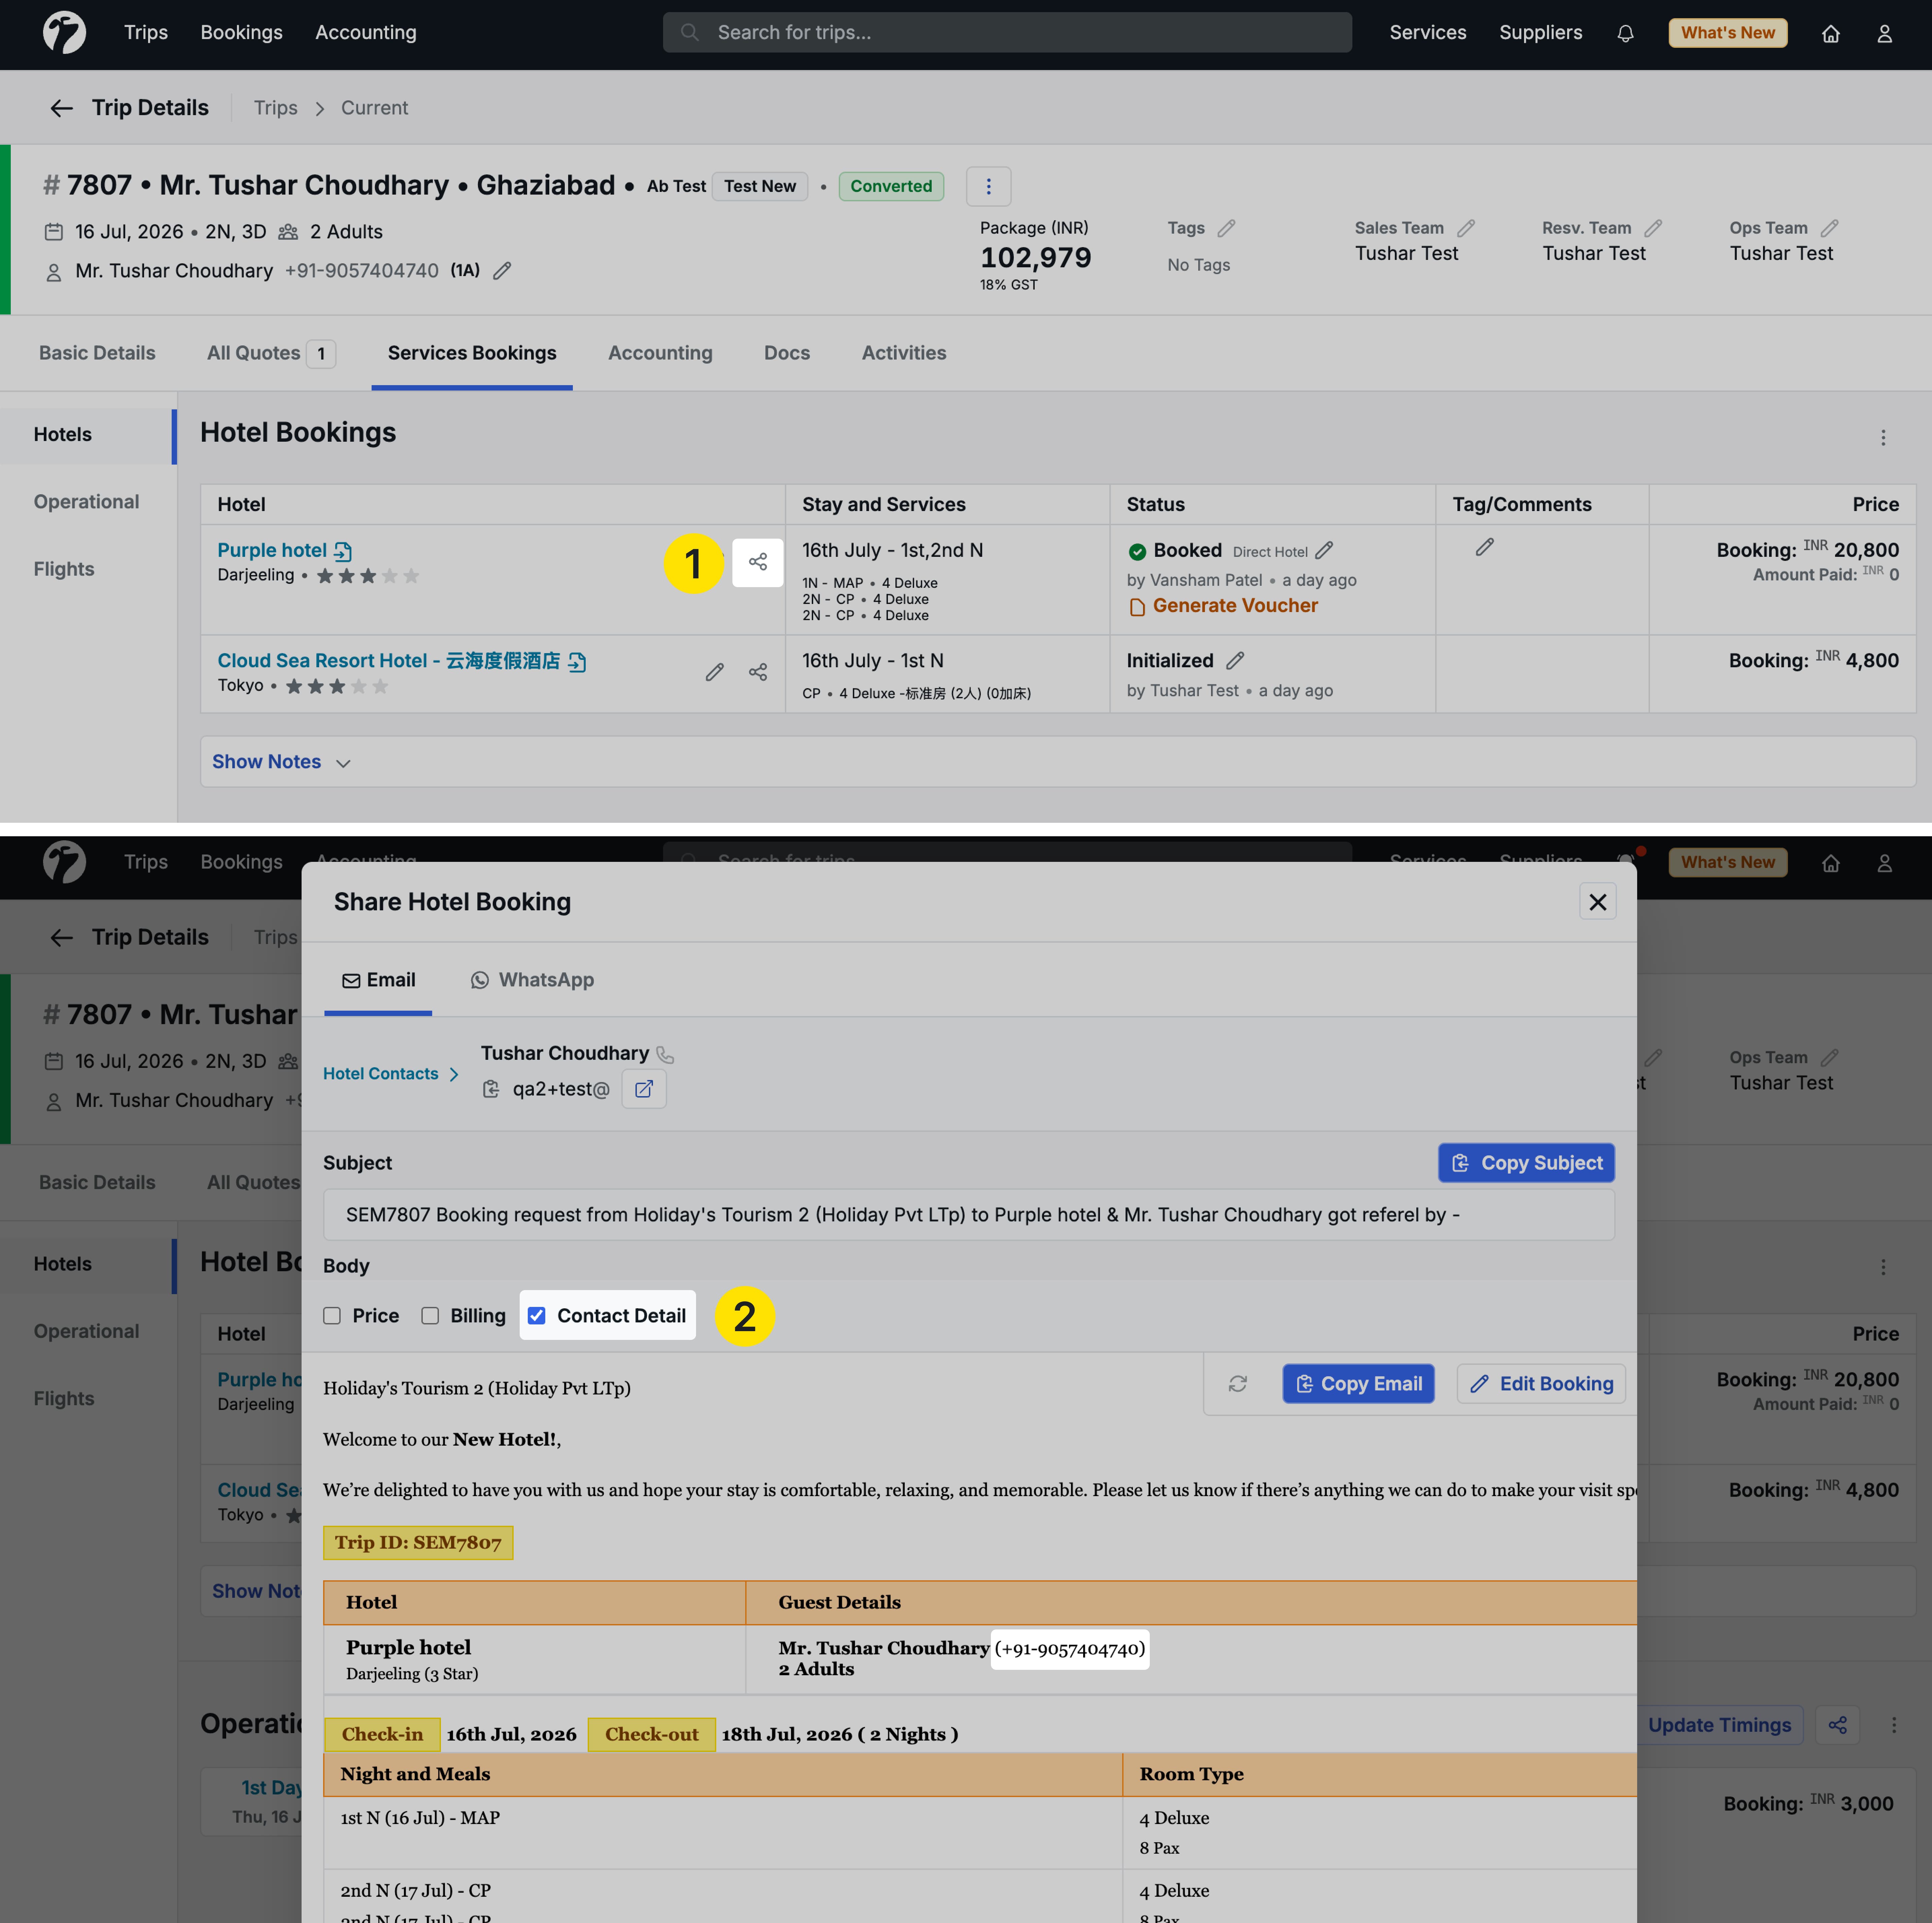The image size is (1932, 1923).
Task: Click the highlighted phone number (+91-9057404740)
Action: (1070, 1649)
